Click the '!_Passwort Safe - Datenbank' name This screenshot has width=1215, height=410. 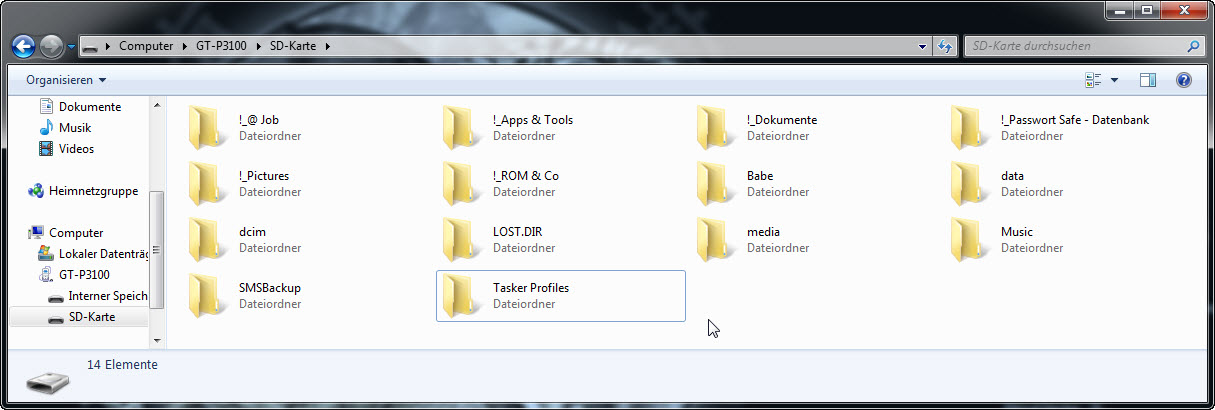(x=1075, y=120)
